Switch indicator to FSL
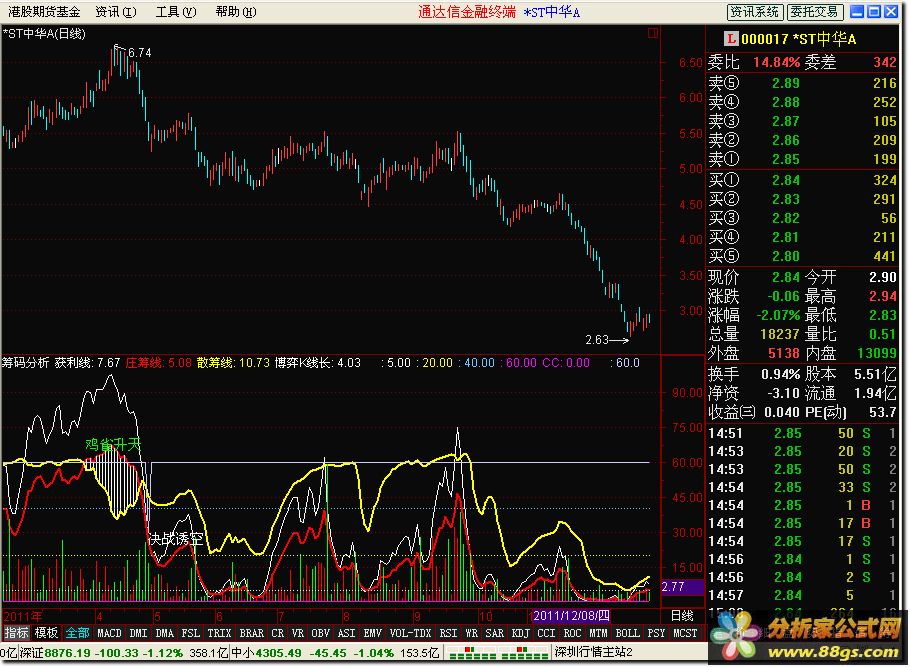This screenshot has height=667, width=910. pyautogui.click(x=190, y=633)
